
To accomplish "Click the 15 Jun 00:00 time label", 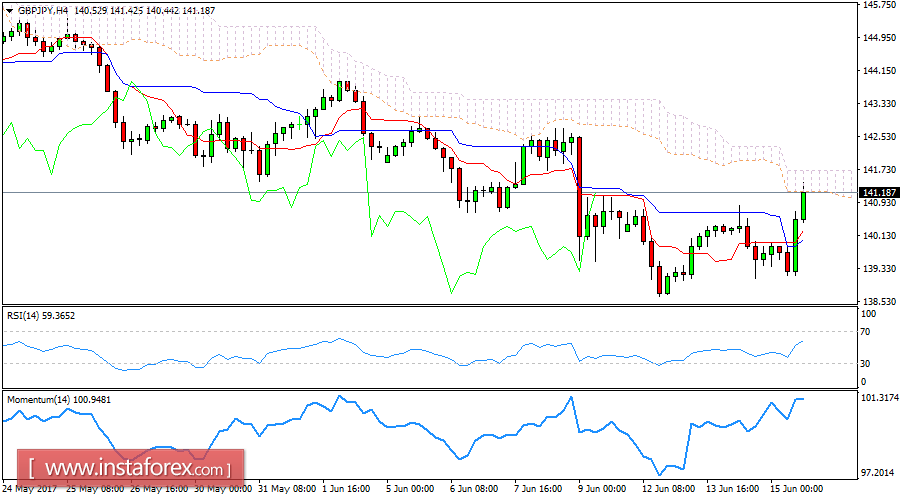I will 796,489.
